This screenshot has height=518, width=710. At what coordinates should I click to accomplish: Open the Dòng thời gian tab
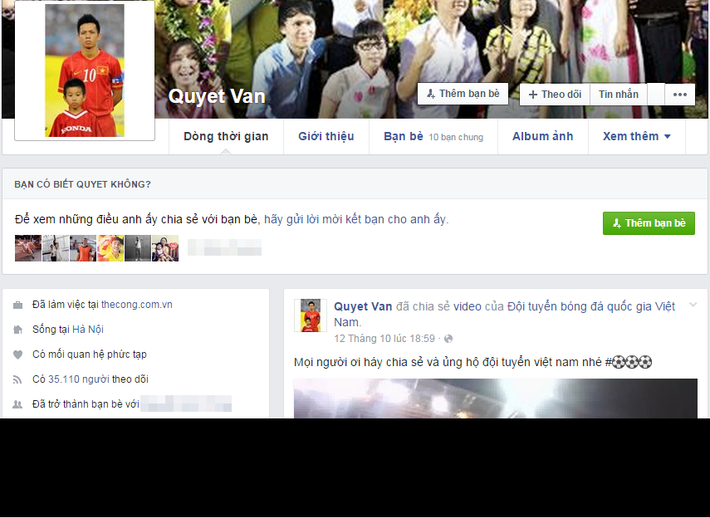pyautogui.click(x=226, y=137)
